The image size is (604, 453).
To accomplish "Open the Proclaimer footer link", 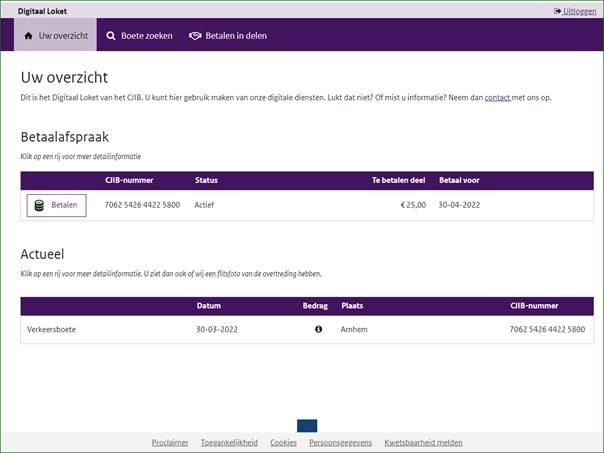I will pyautogui.click(x=170, y=442).
